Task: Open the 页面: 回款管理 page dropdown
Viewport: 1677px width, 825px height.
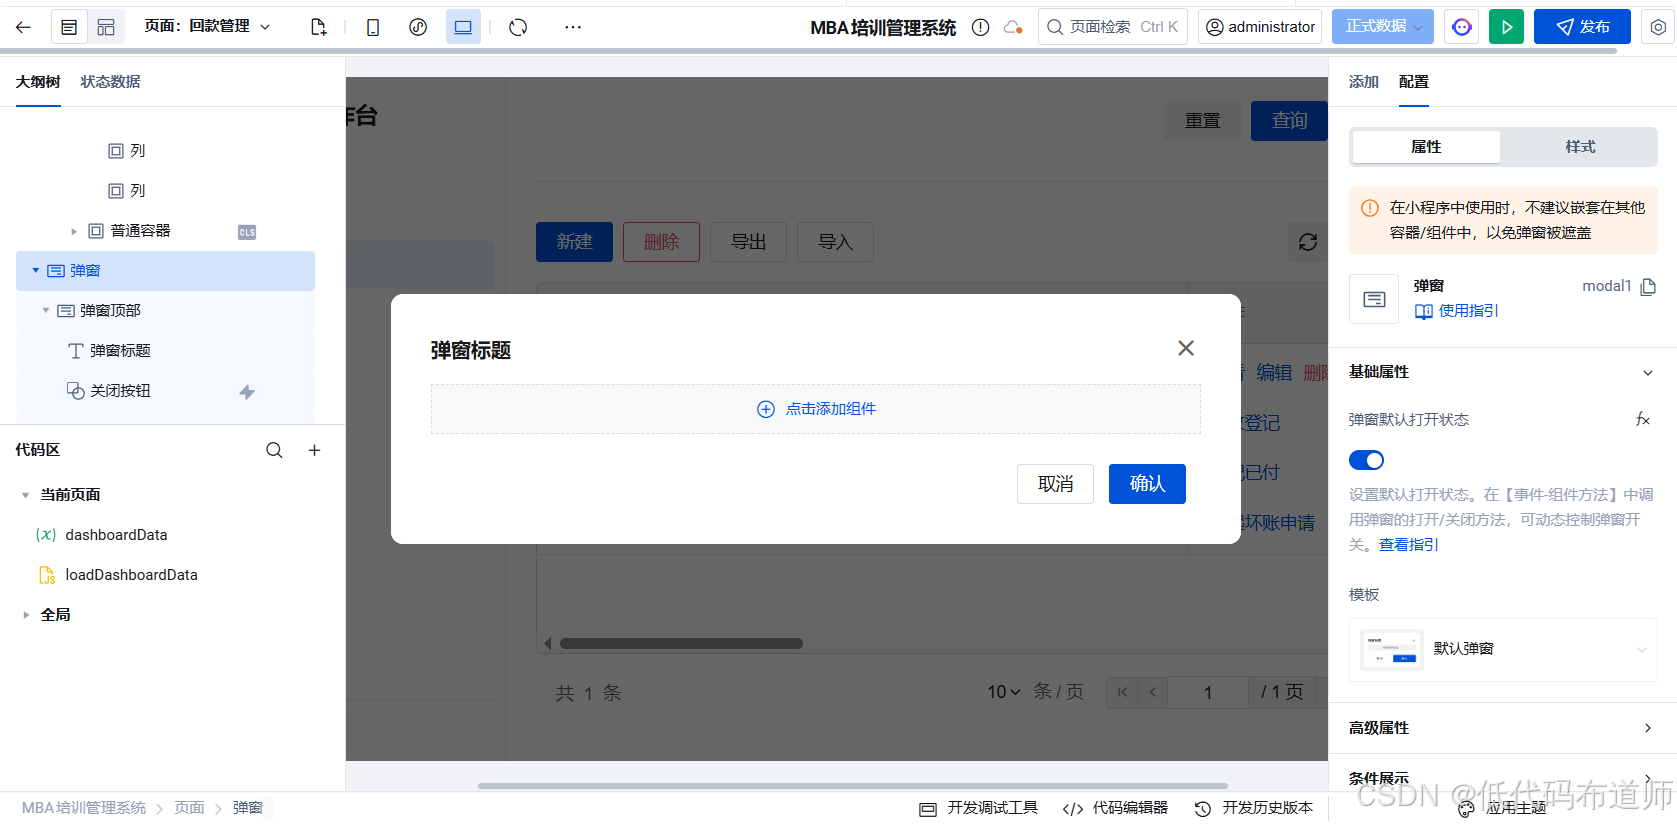Action: coord(207,26)
